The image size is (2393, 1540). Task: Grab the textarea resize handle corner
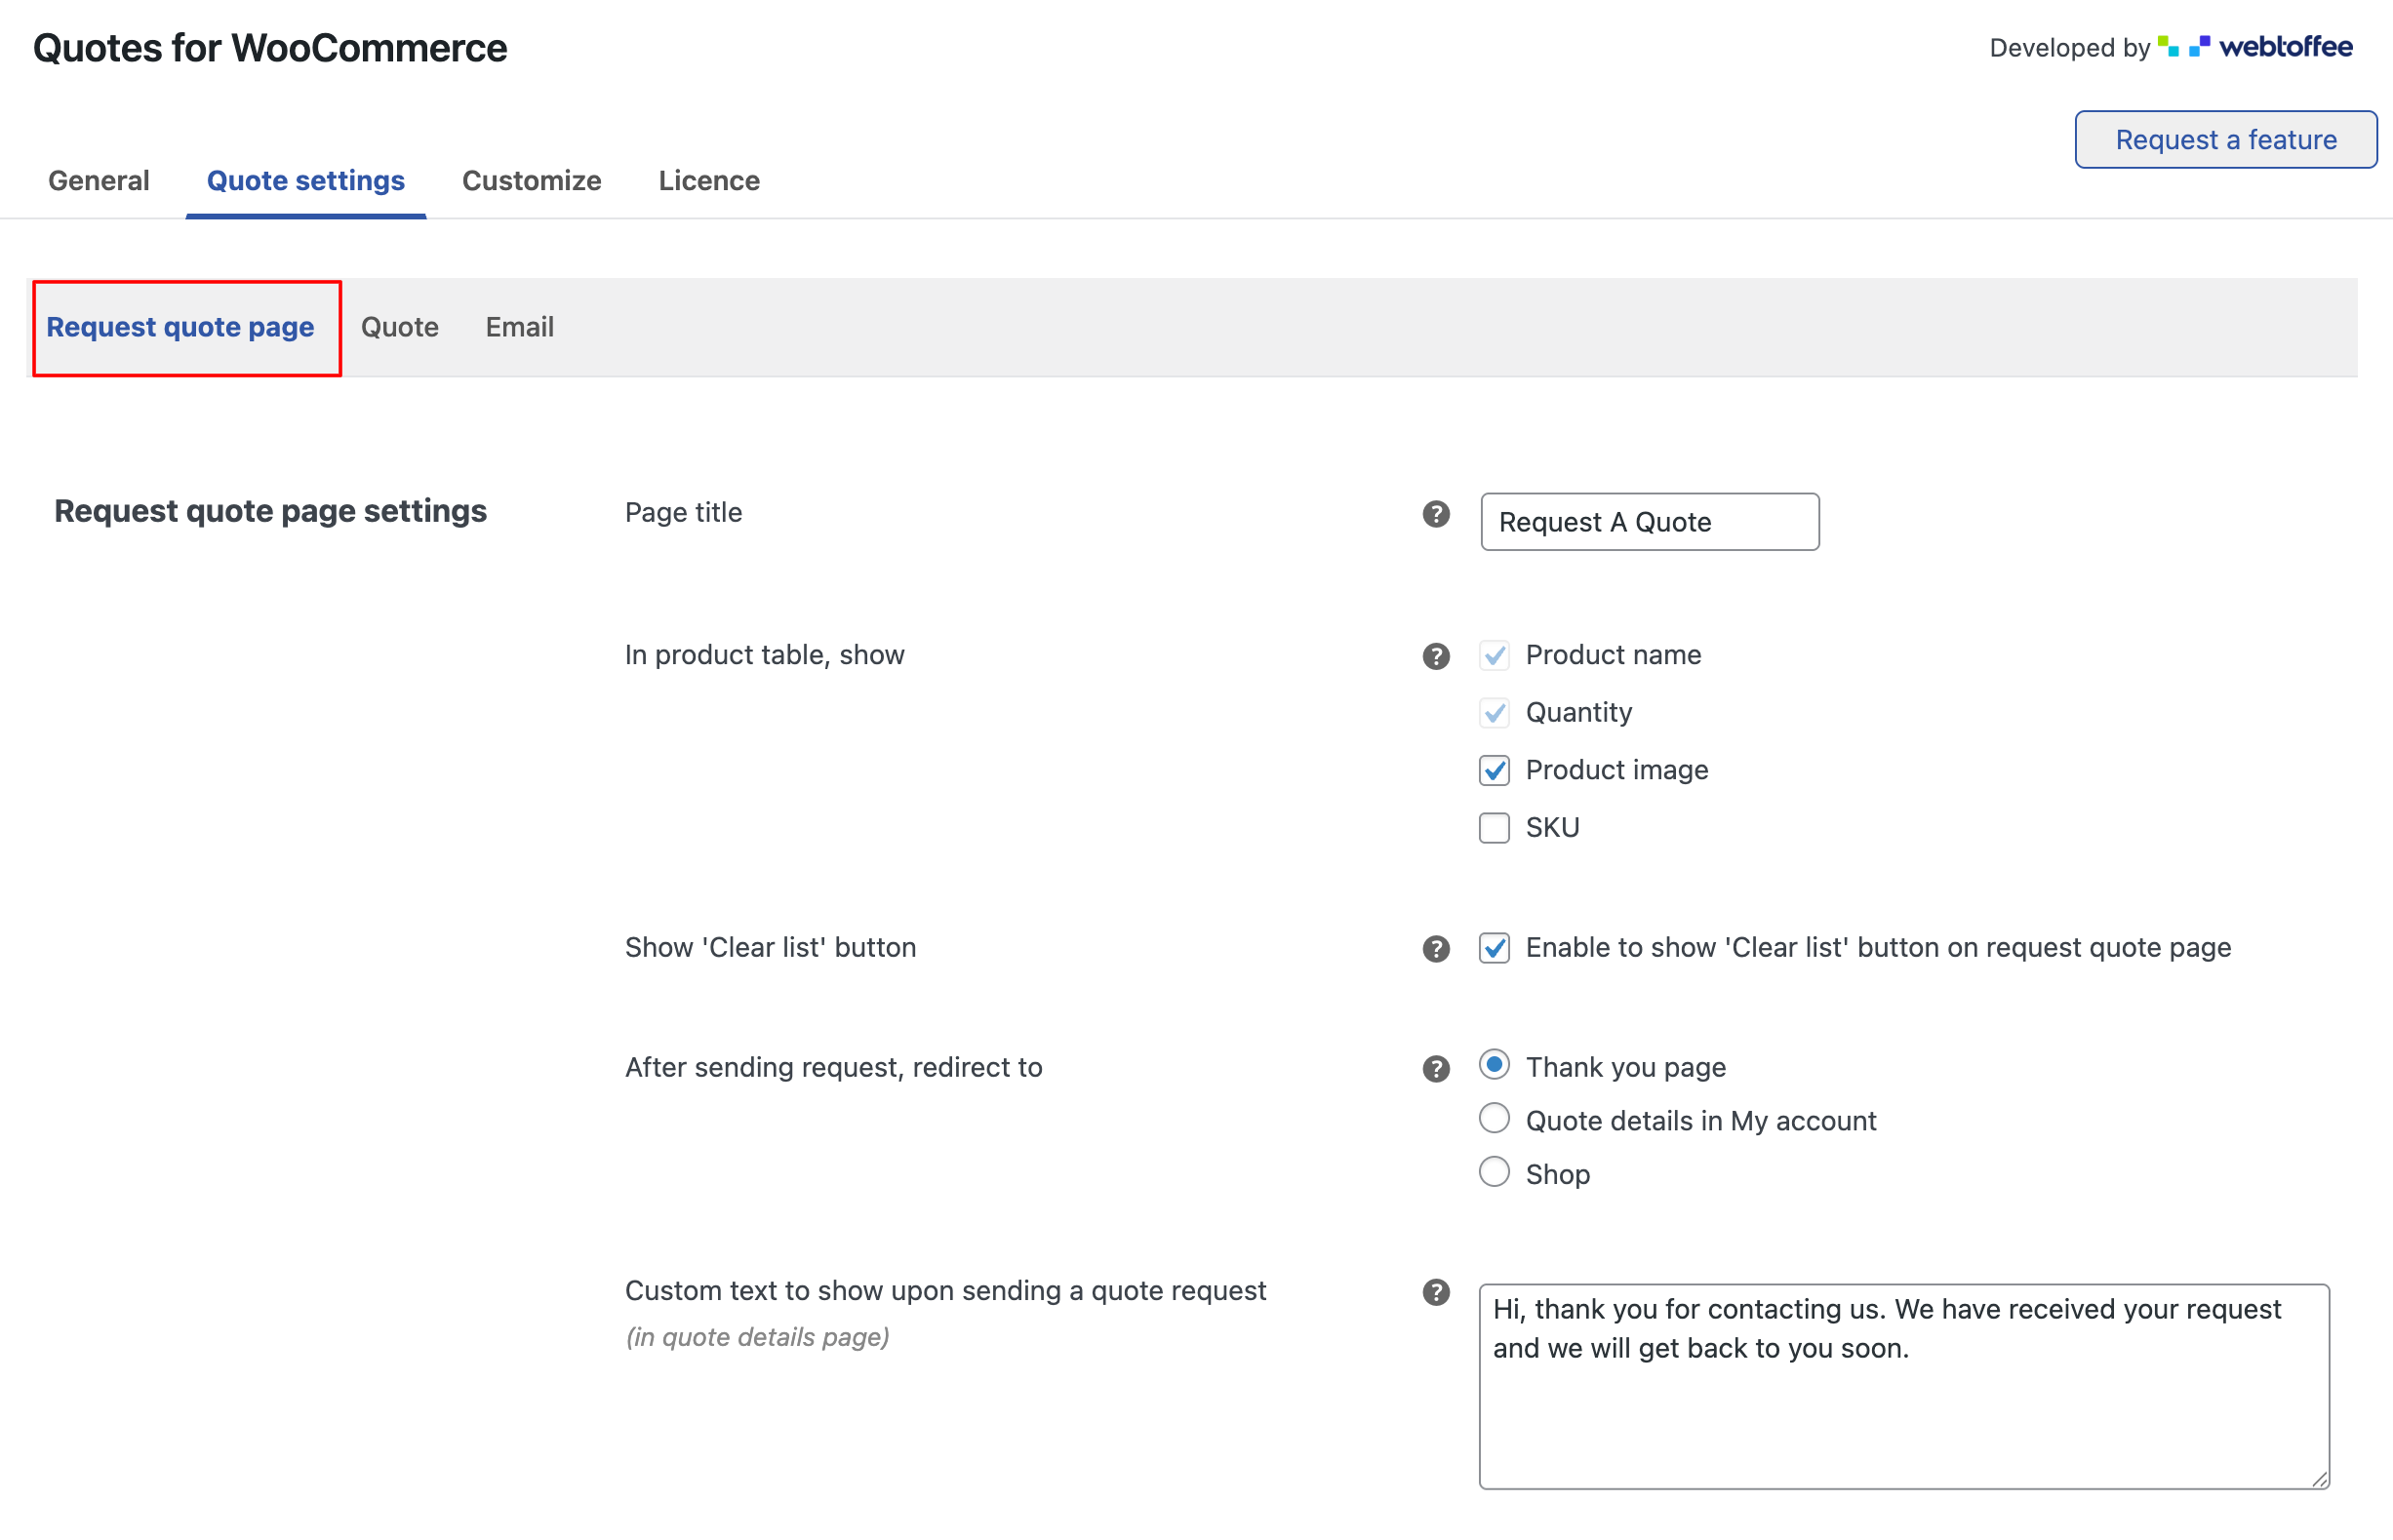(2320, 1479)
